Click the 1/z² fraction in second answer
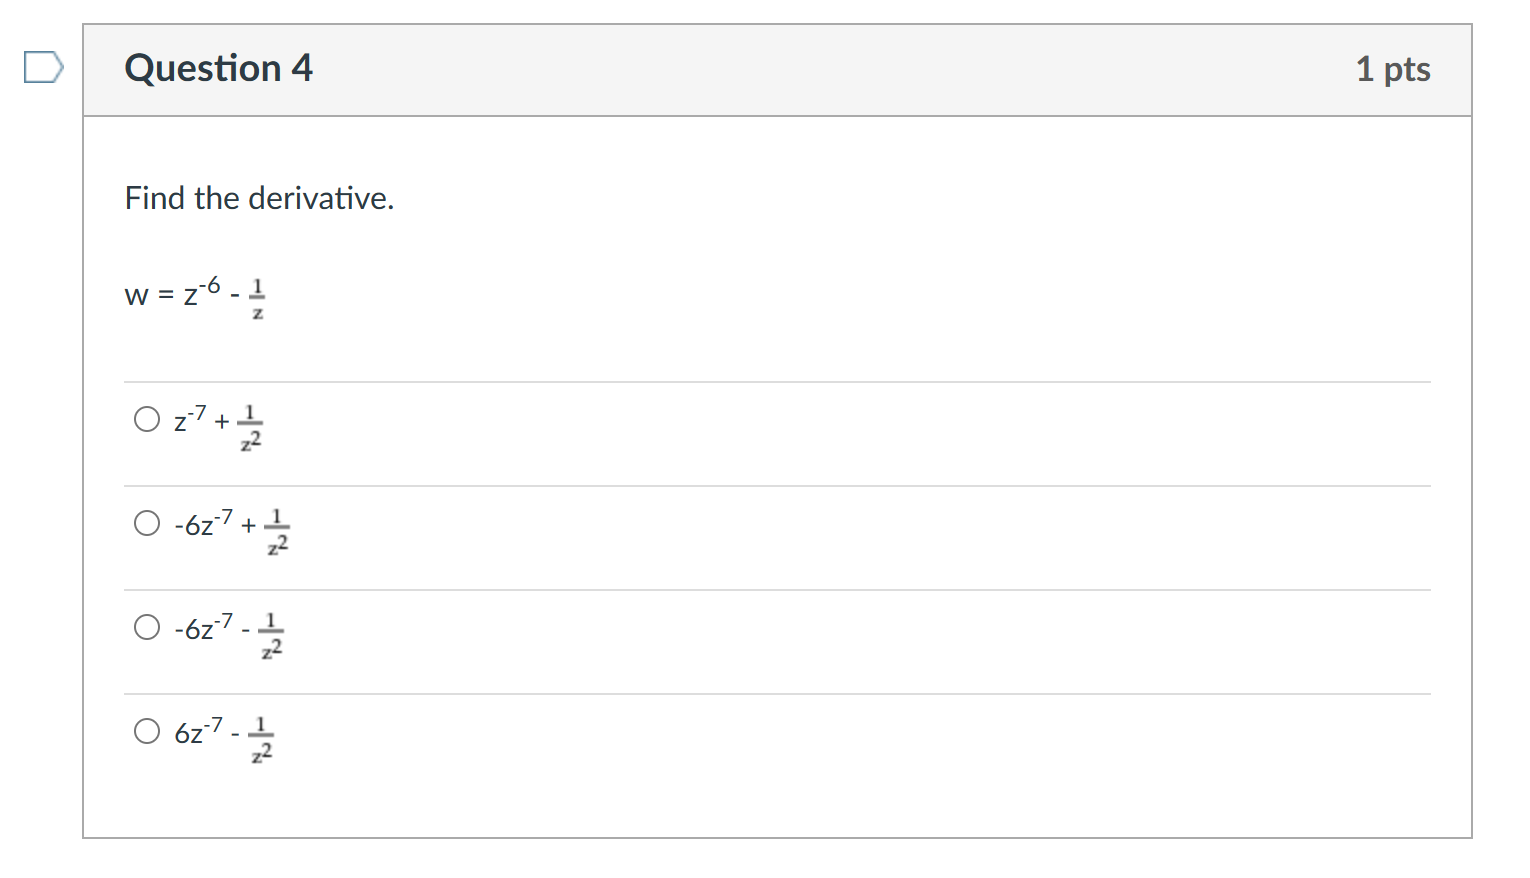The height and width of the screenshot is (878, 1530). click(277, 531)
